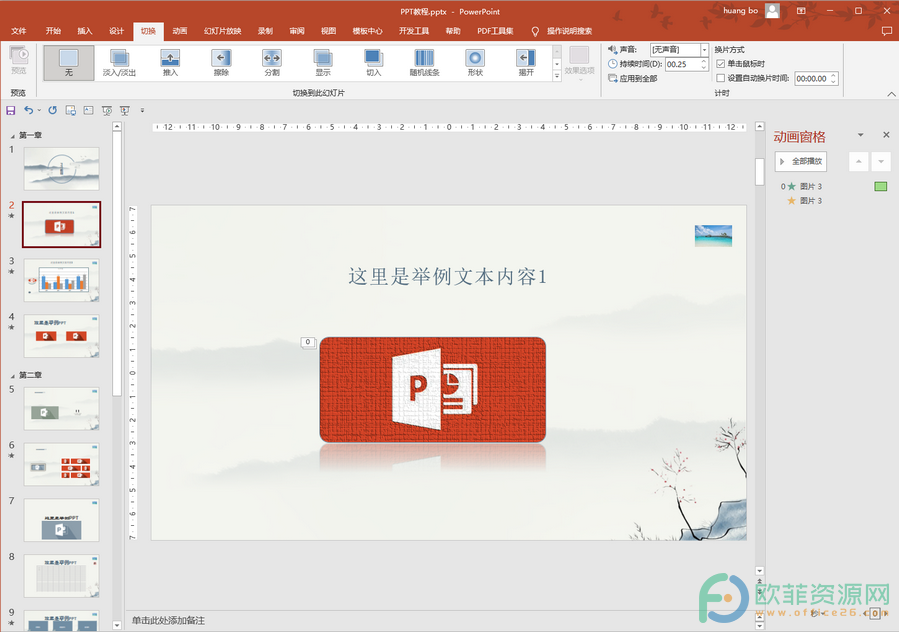Switch to the 设计 design tab

(116, 31)
